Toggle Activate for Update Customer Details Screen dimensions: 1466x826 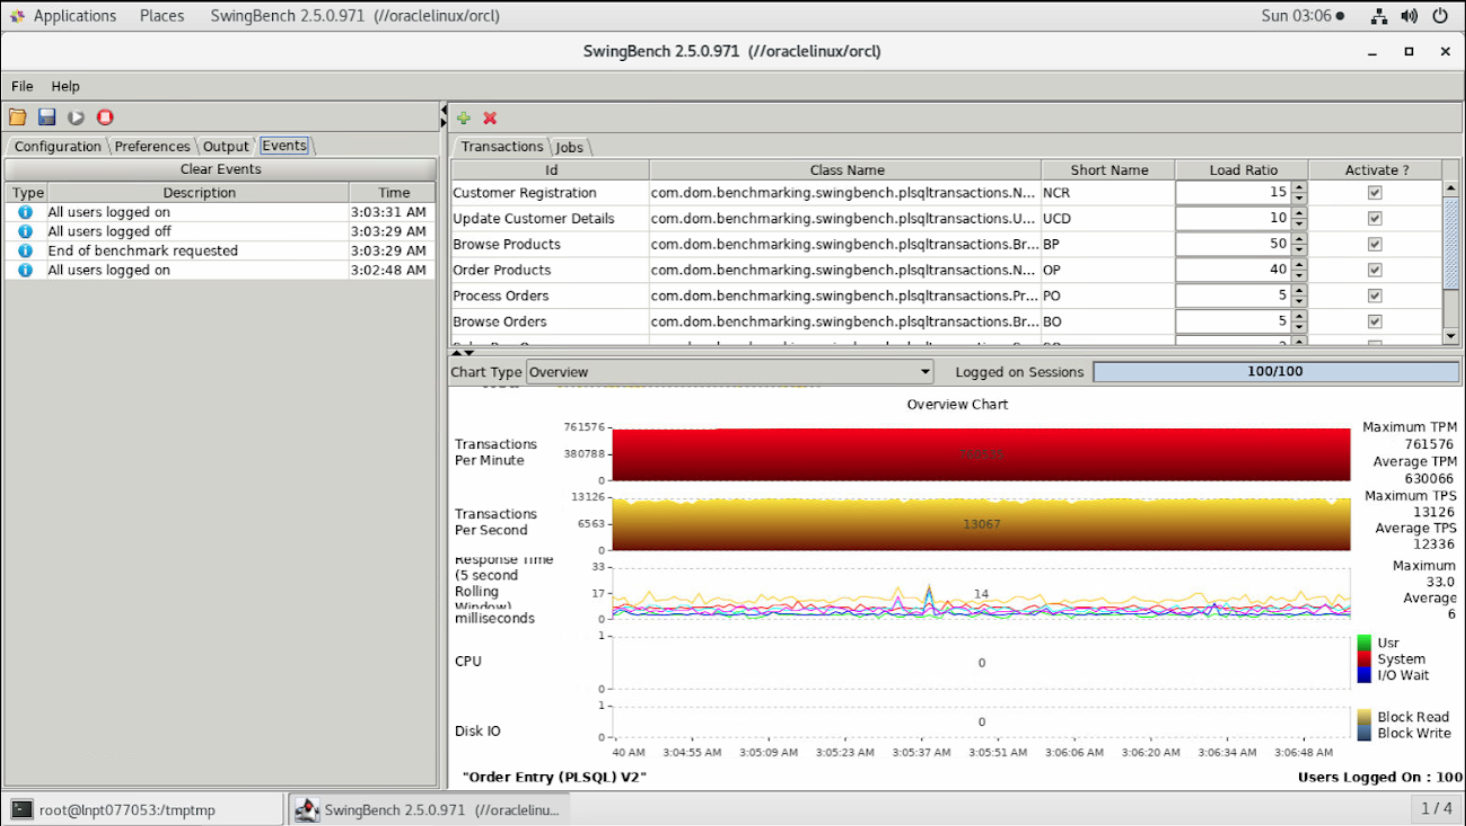pyautogui.click(x=1375, y=218)
